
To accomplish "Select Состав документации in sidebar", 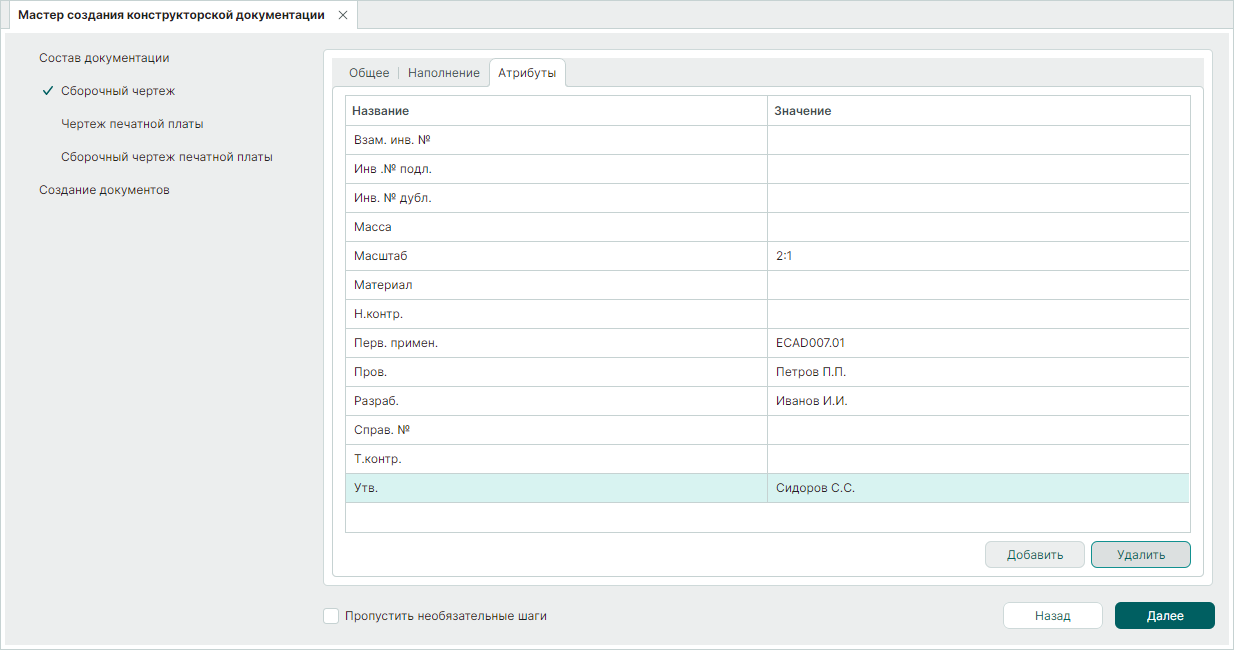I will tap(104, 58).
